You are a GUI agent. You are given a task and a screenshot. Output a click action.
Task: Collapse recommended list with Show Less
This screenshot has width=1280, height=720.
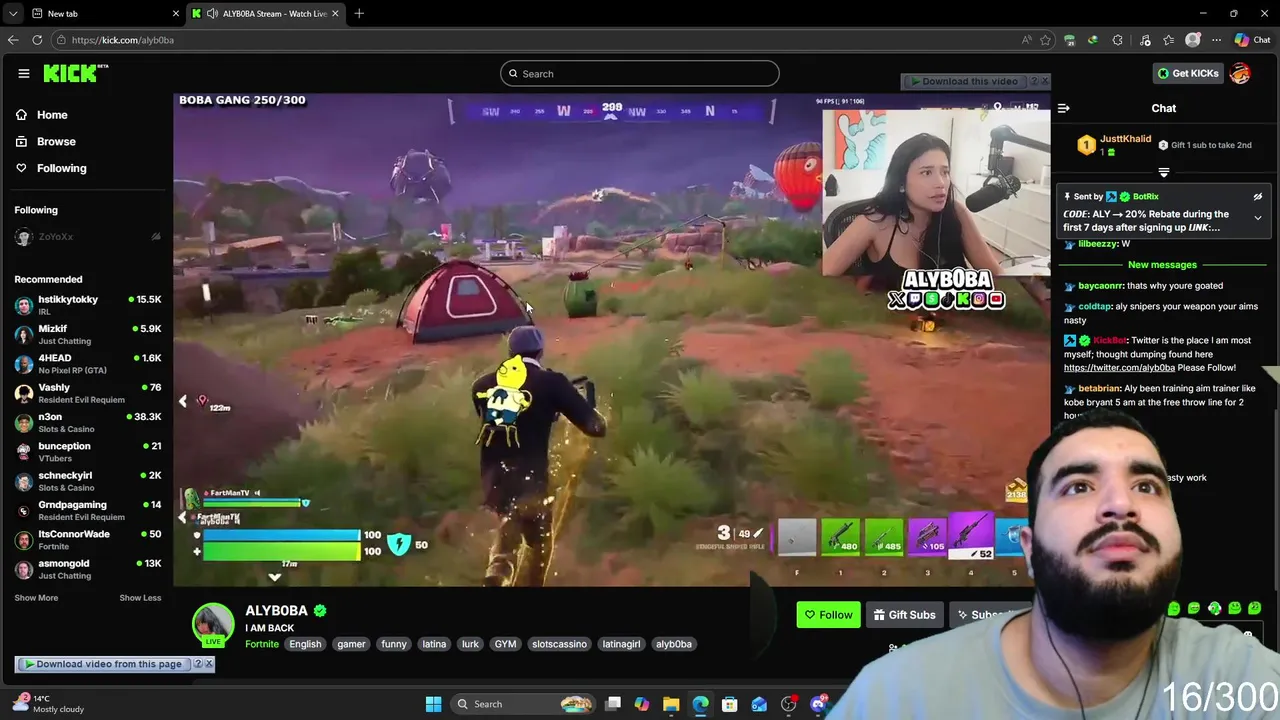140,598
